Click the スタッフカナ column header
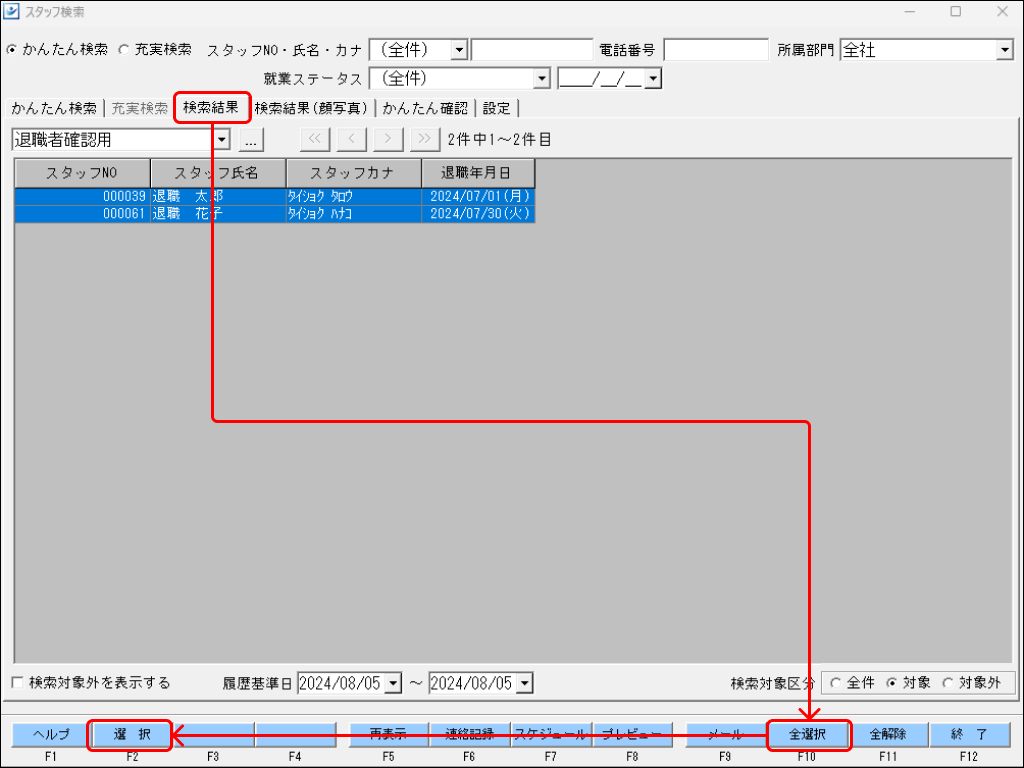The width and height of the screenshot is (1024, 768). [354, 173]
